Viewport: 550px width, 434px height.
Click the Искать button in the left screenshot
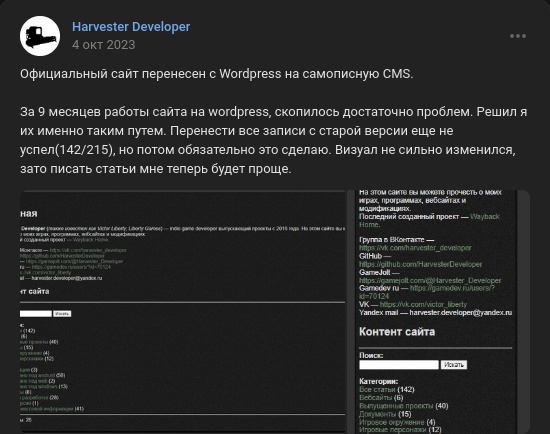62,314
